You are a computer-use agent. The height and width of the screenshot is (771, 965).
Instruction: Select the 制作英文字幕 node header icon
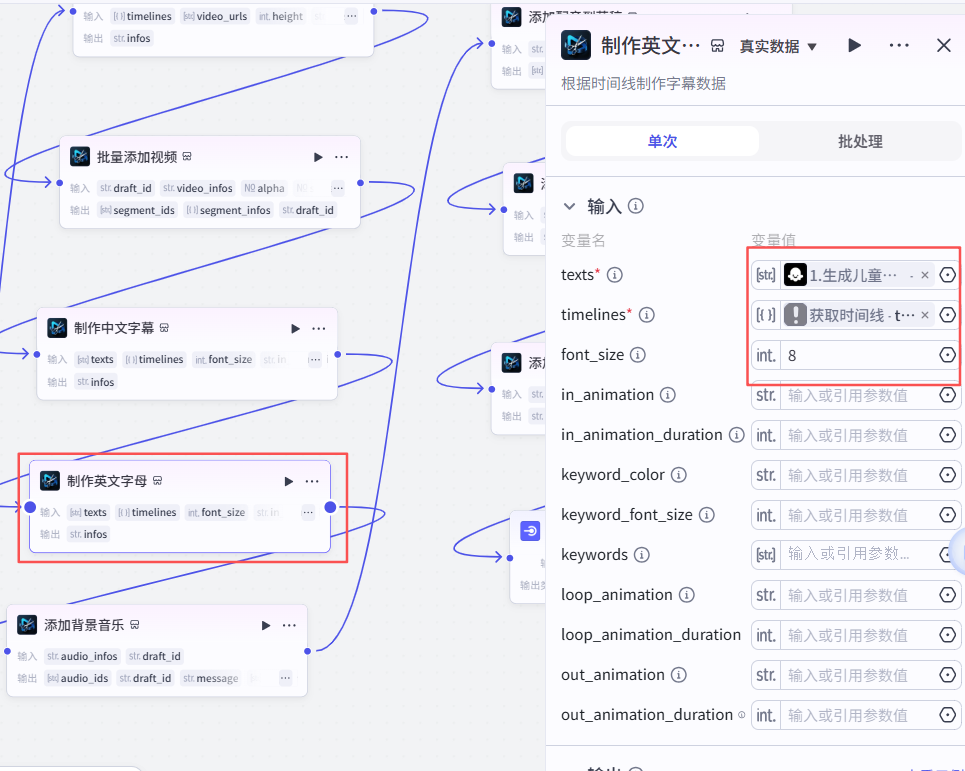575,45
